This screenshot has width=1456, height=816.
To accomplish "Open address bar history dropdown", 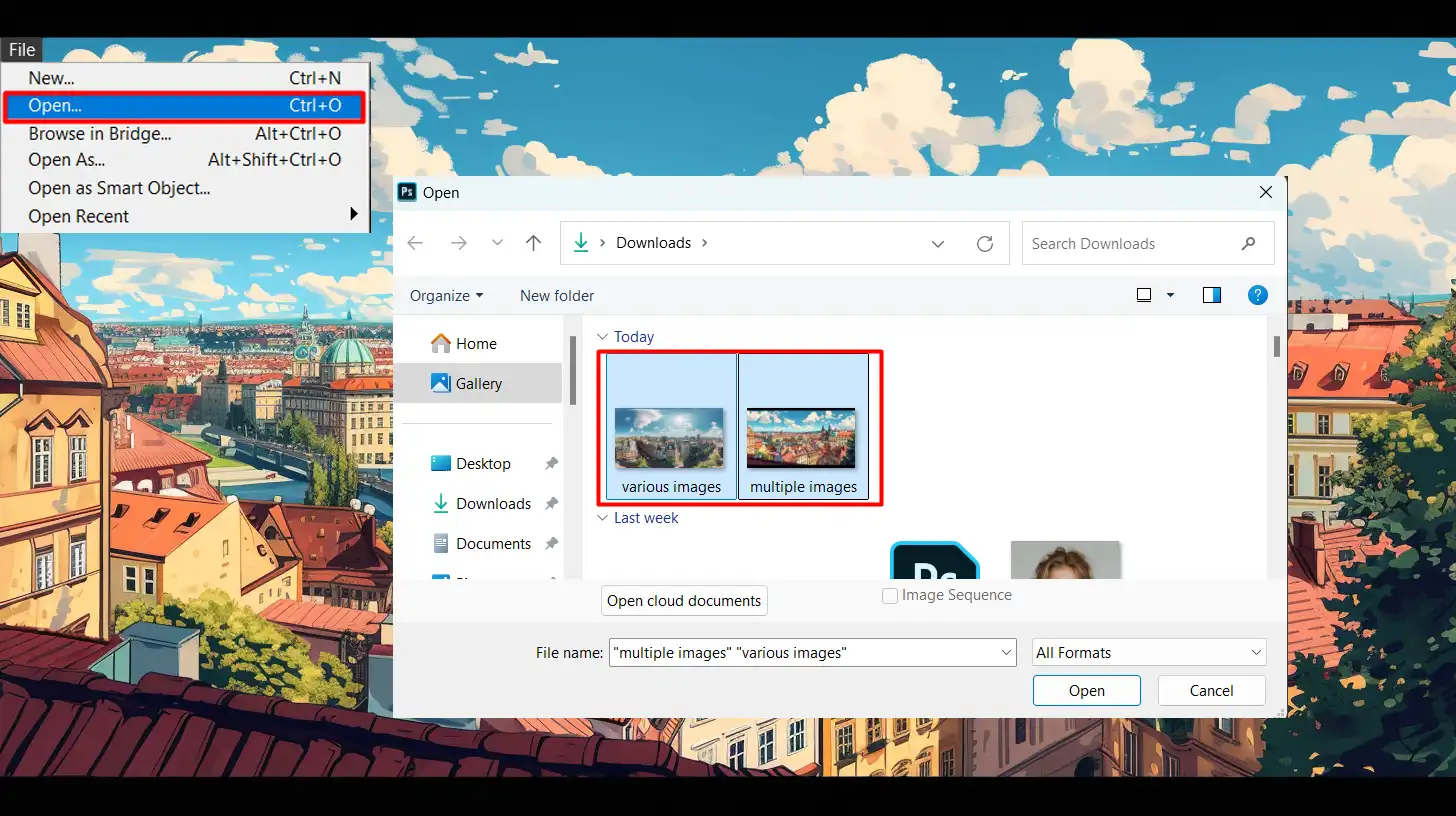I will [938, 243].
